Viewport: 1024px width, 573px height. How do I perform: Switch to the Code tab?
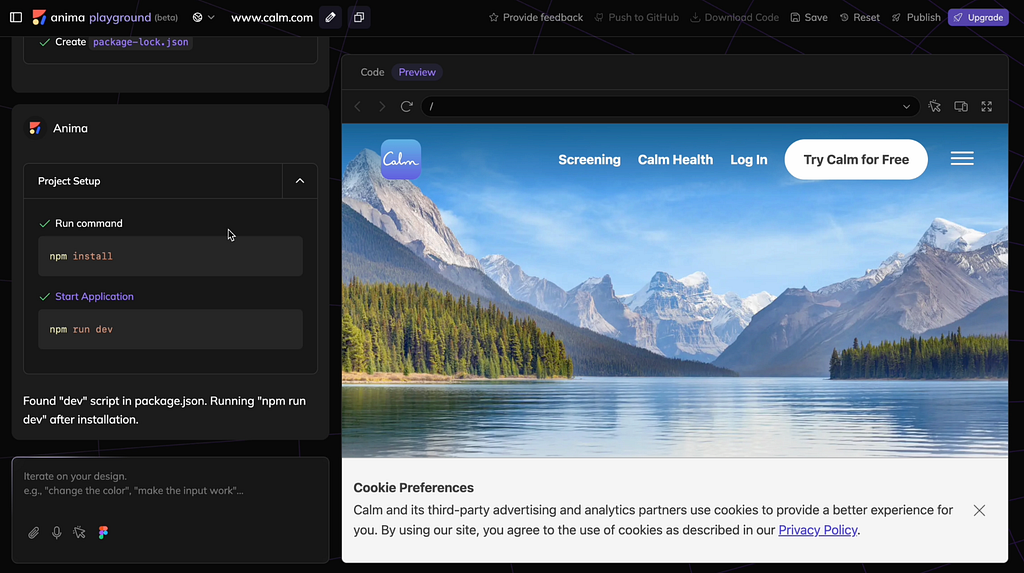(372, 73)
